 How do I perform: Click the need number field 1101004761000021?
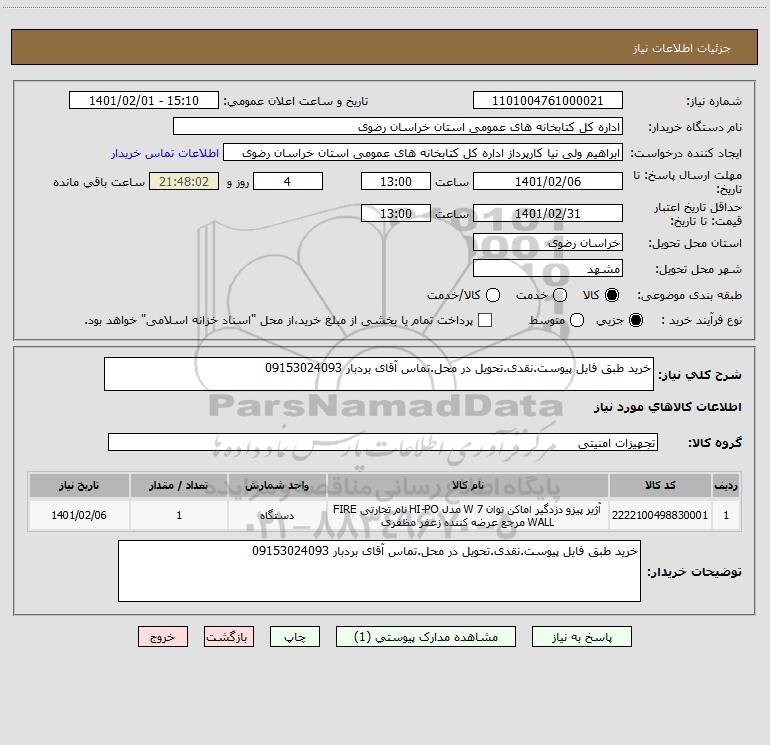548,101
